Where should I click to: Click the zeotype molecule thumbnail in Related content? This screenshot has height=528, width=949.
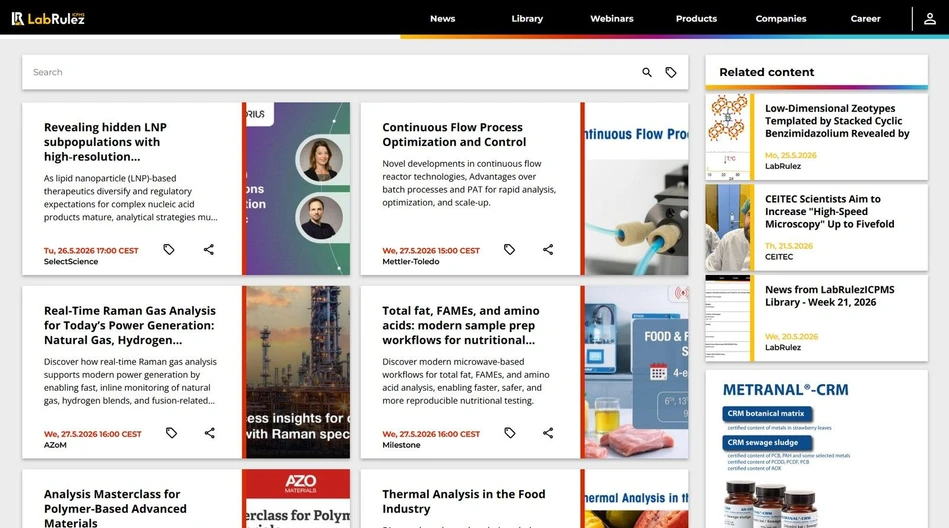tap(727, 137)
